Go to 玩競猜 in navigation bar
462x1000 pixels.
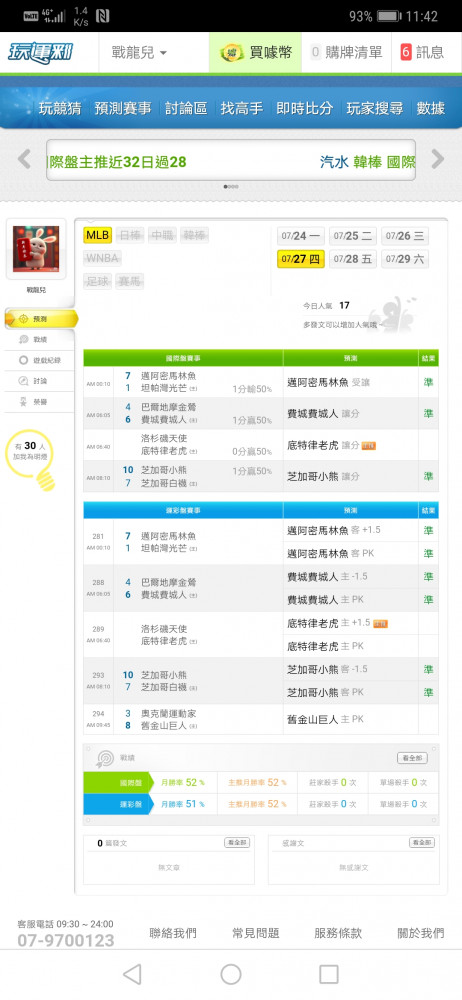pos(60,108)
